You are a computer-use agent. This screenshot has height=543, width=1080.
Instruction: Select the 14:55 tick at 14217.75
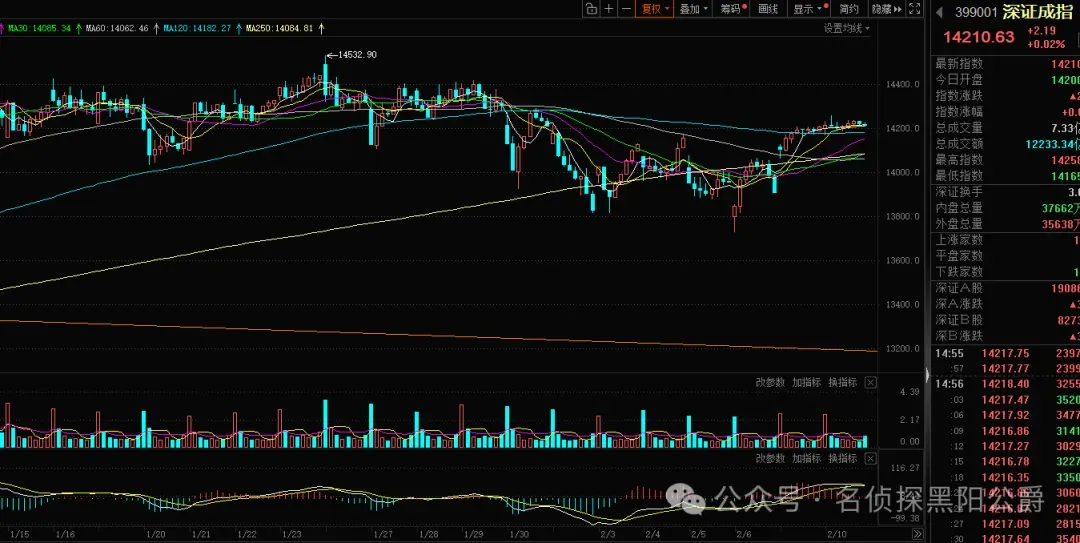(x=1006, y=354)
